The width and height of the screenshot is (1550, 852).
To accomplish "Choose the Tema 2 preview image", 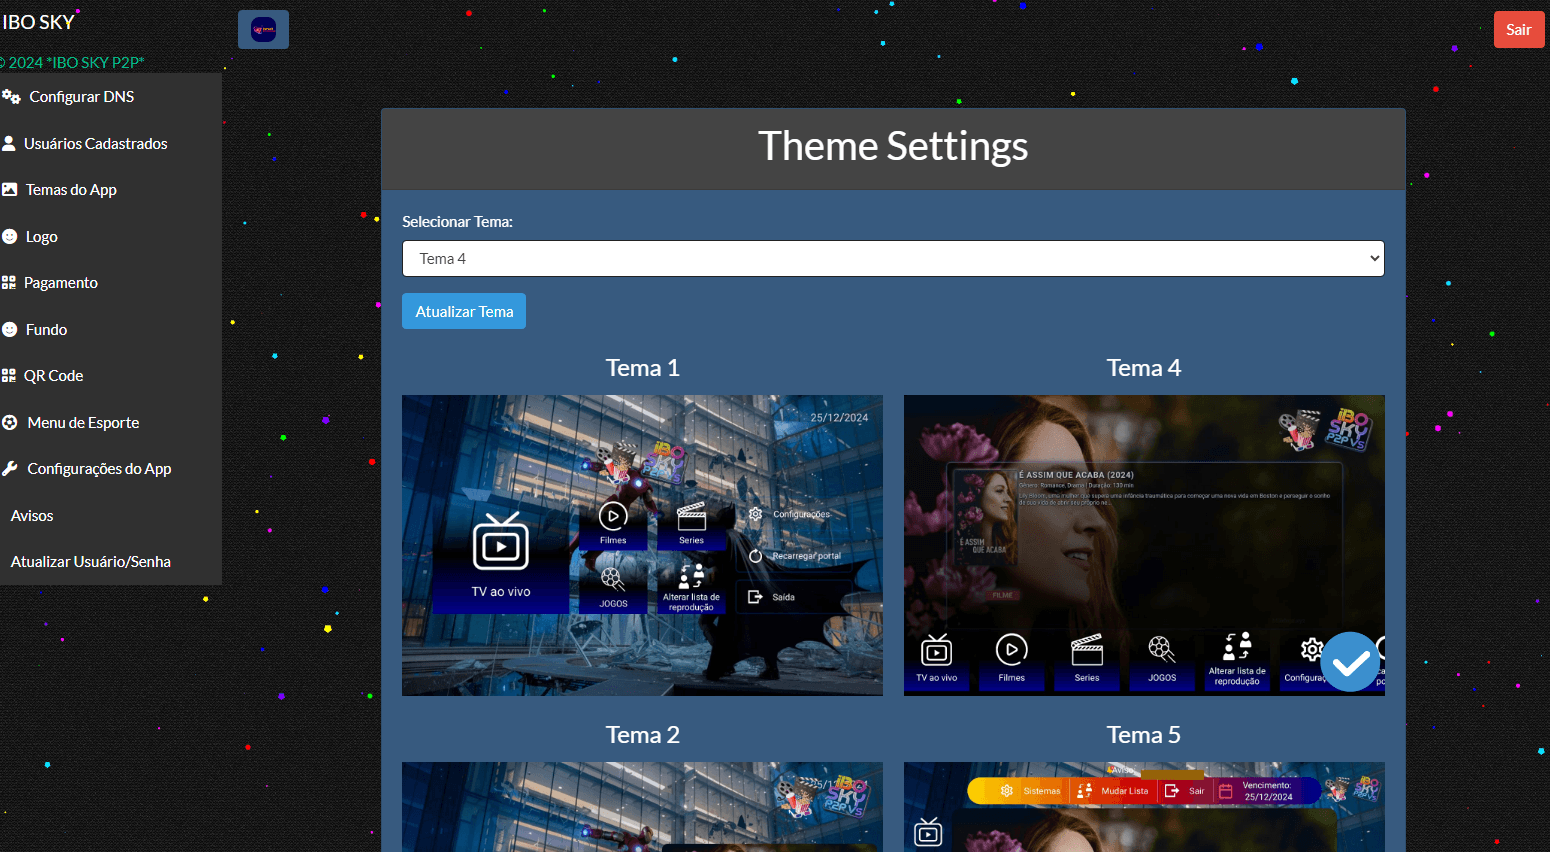I will pyautogui.click(x=642, y=806).
